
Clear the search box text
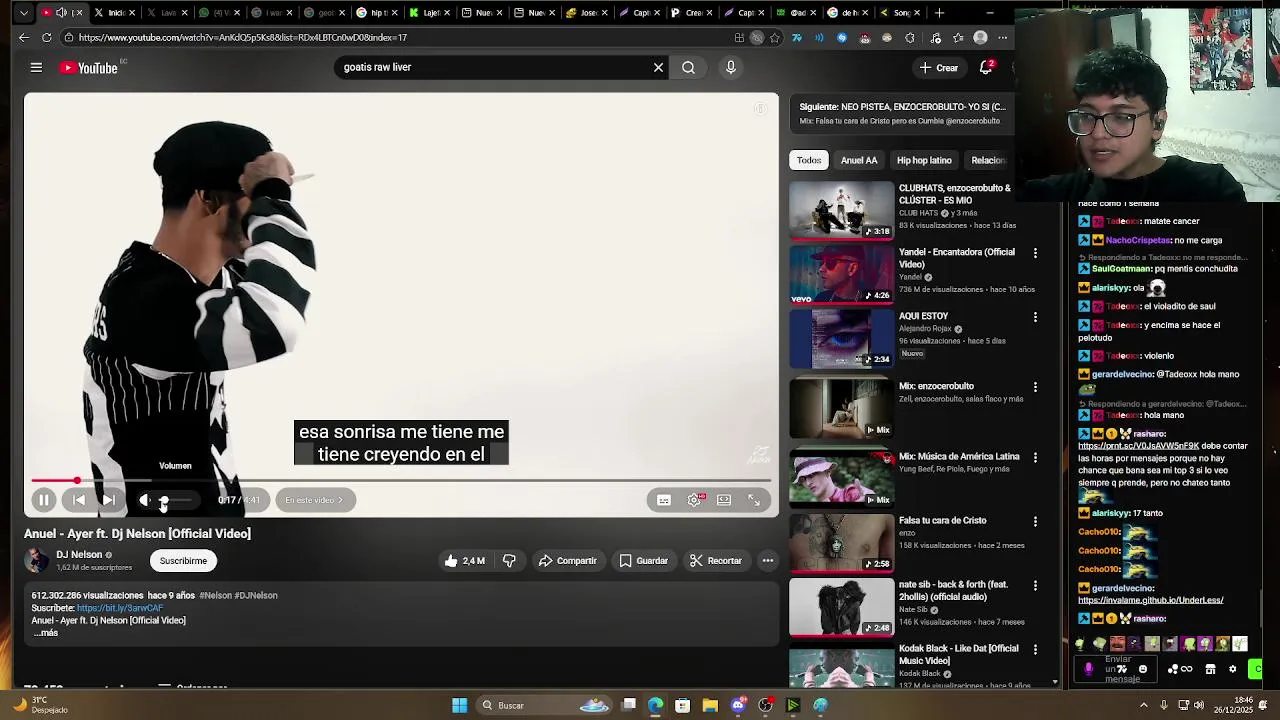658,68
